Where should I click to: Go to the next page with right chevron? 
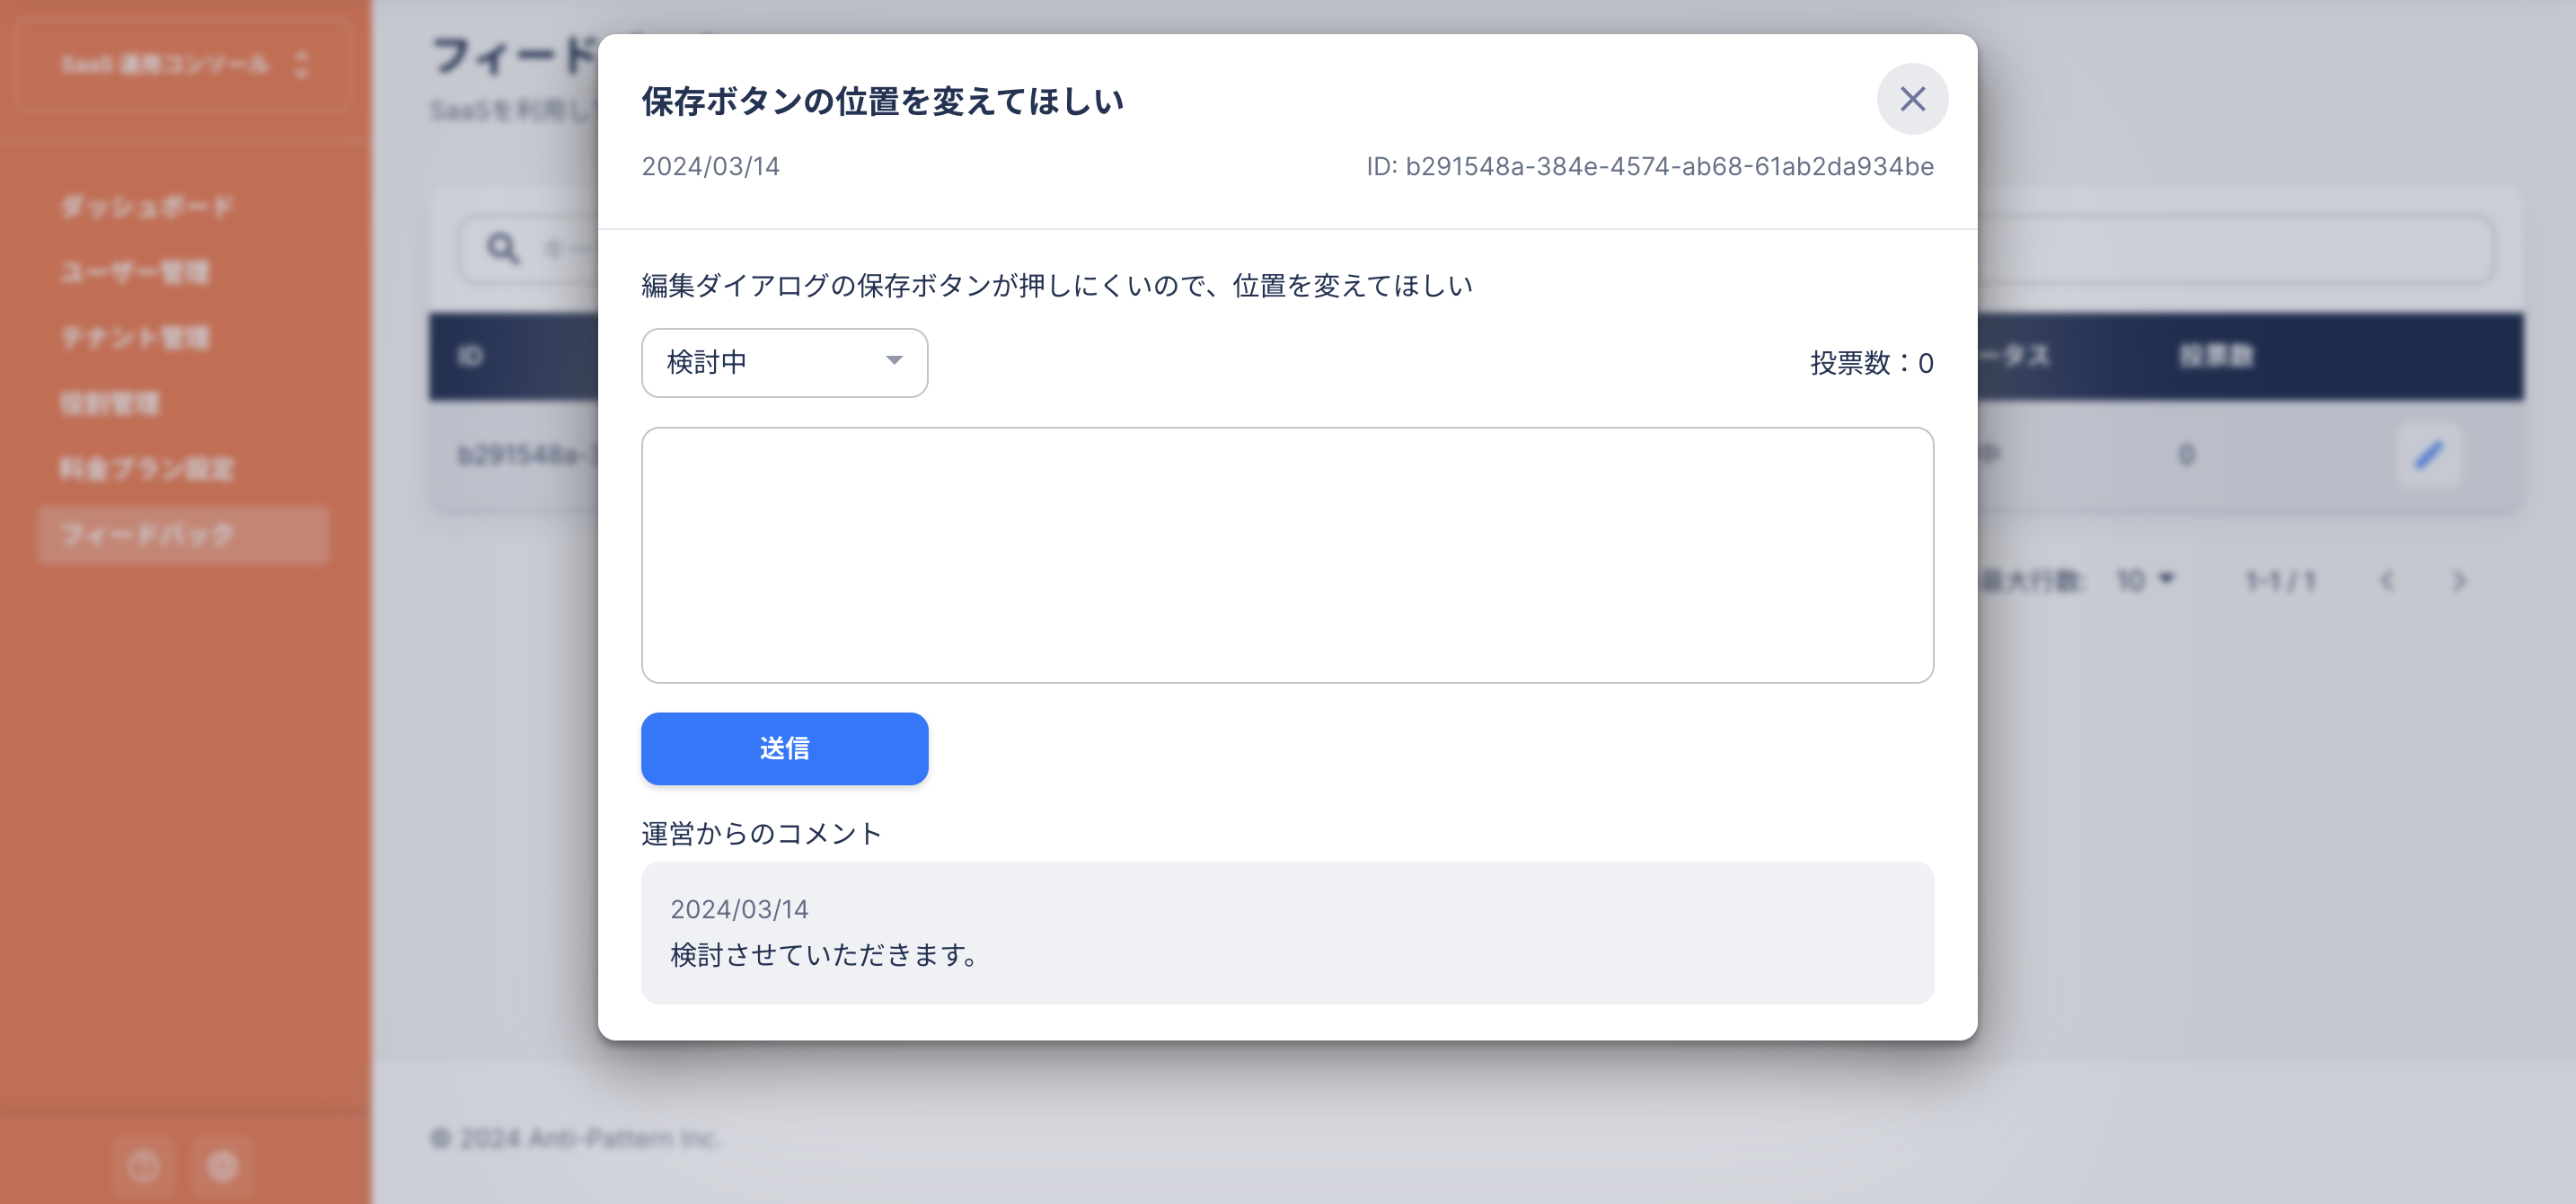tap(2459, 580)
